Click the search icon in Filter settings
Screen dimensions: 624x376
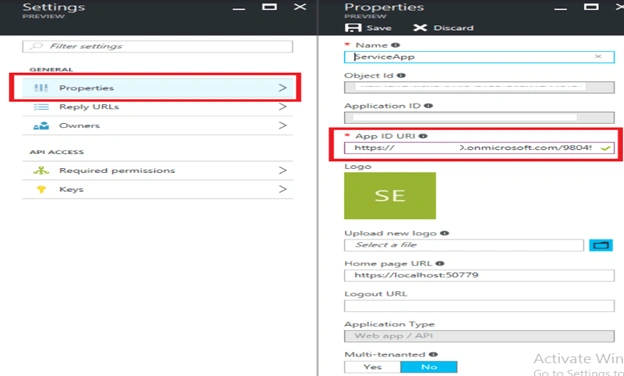[x=36, y=46]
